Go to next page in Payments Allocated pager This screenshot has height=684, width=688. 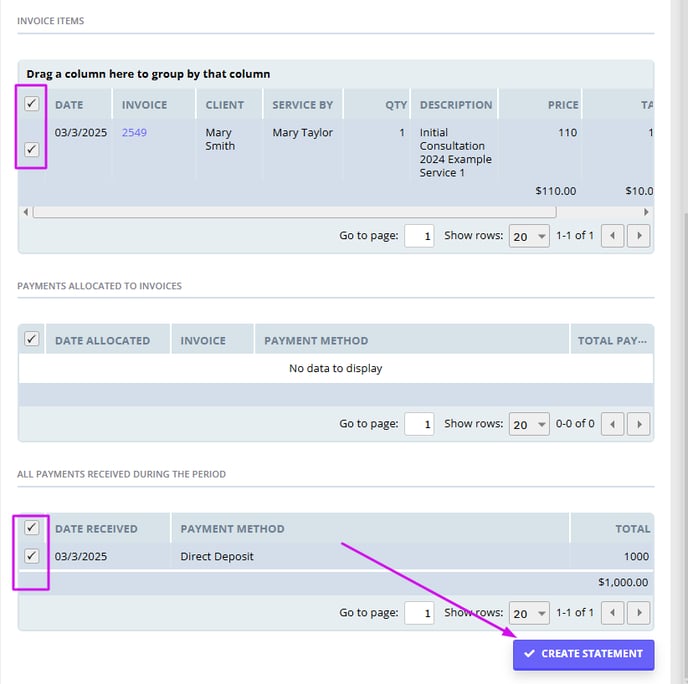tap(639, 424)
